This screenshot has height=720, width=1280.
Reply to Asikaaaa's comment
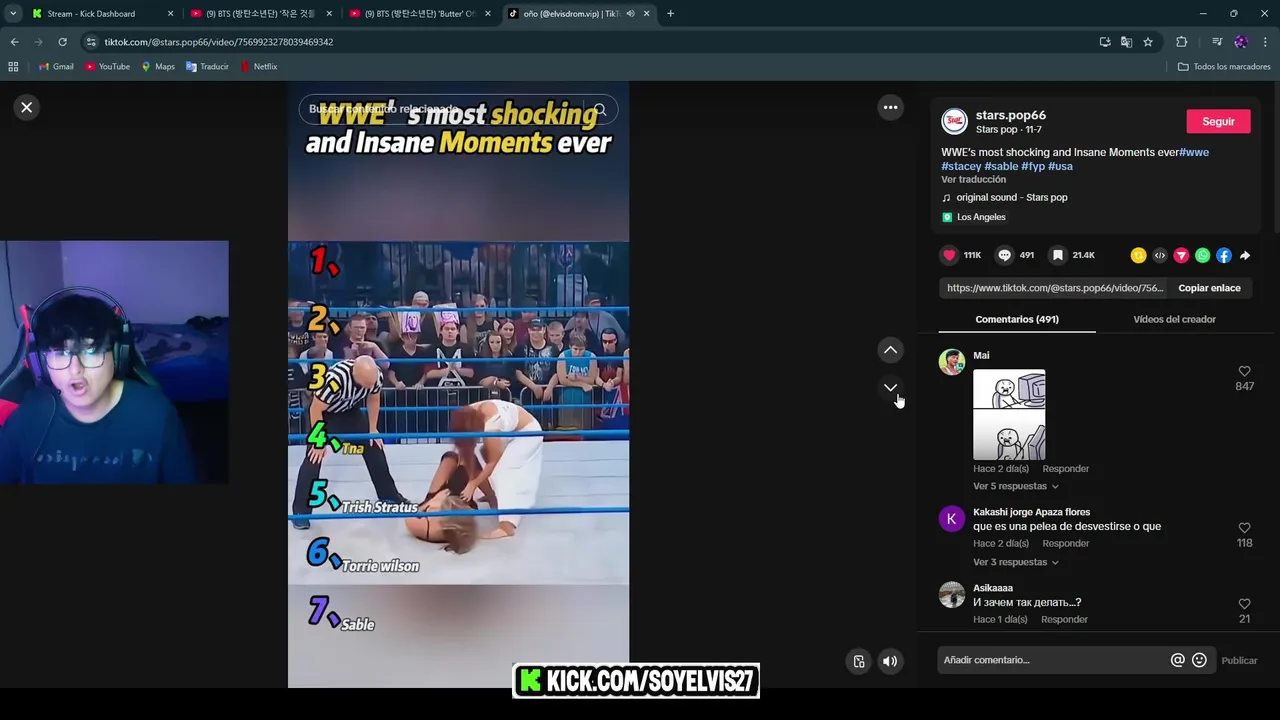[x=1064, y=619]
